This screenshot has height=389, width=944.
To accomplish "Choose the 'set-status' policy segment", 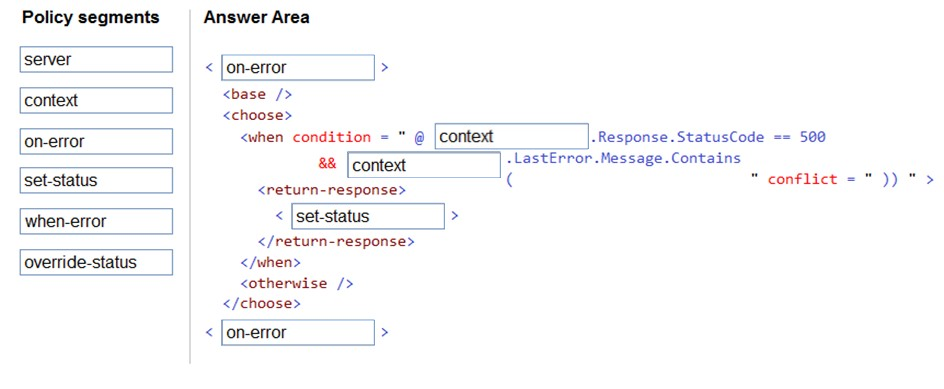I will [x=96, y=180].
